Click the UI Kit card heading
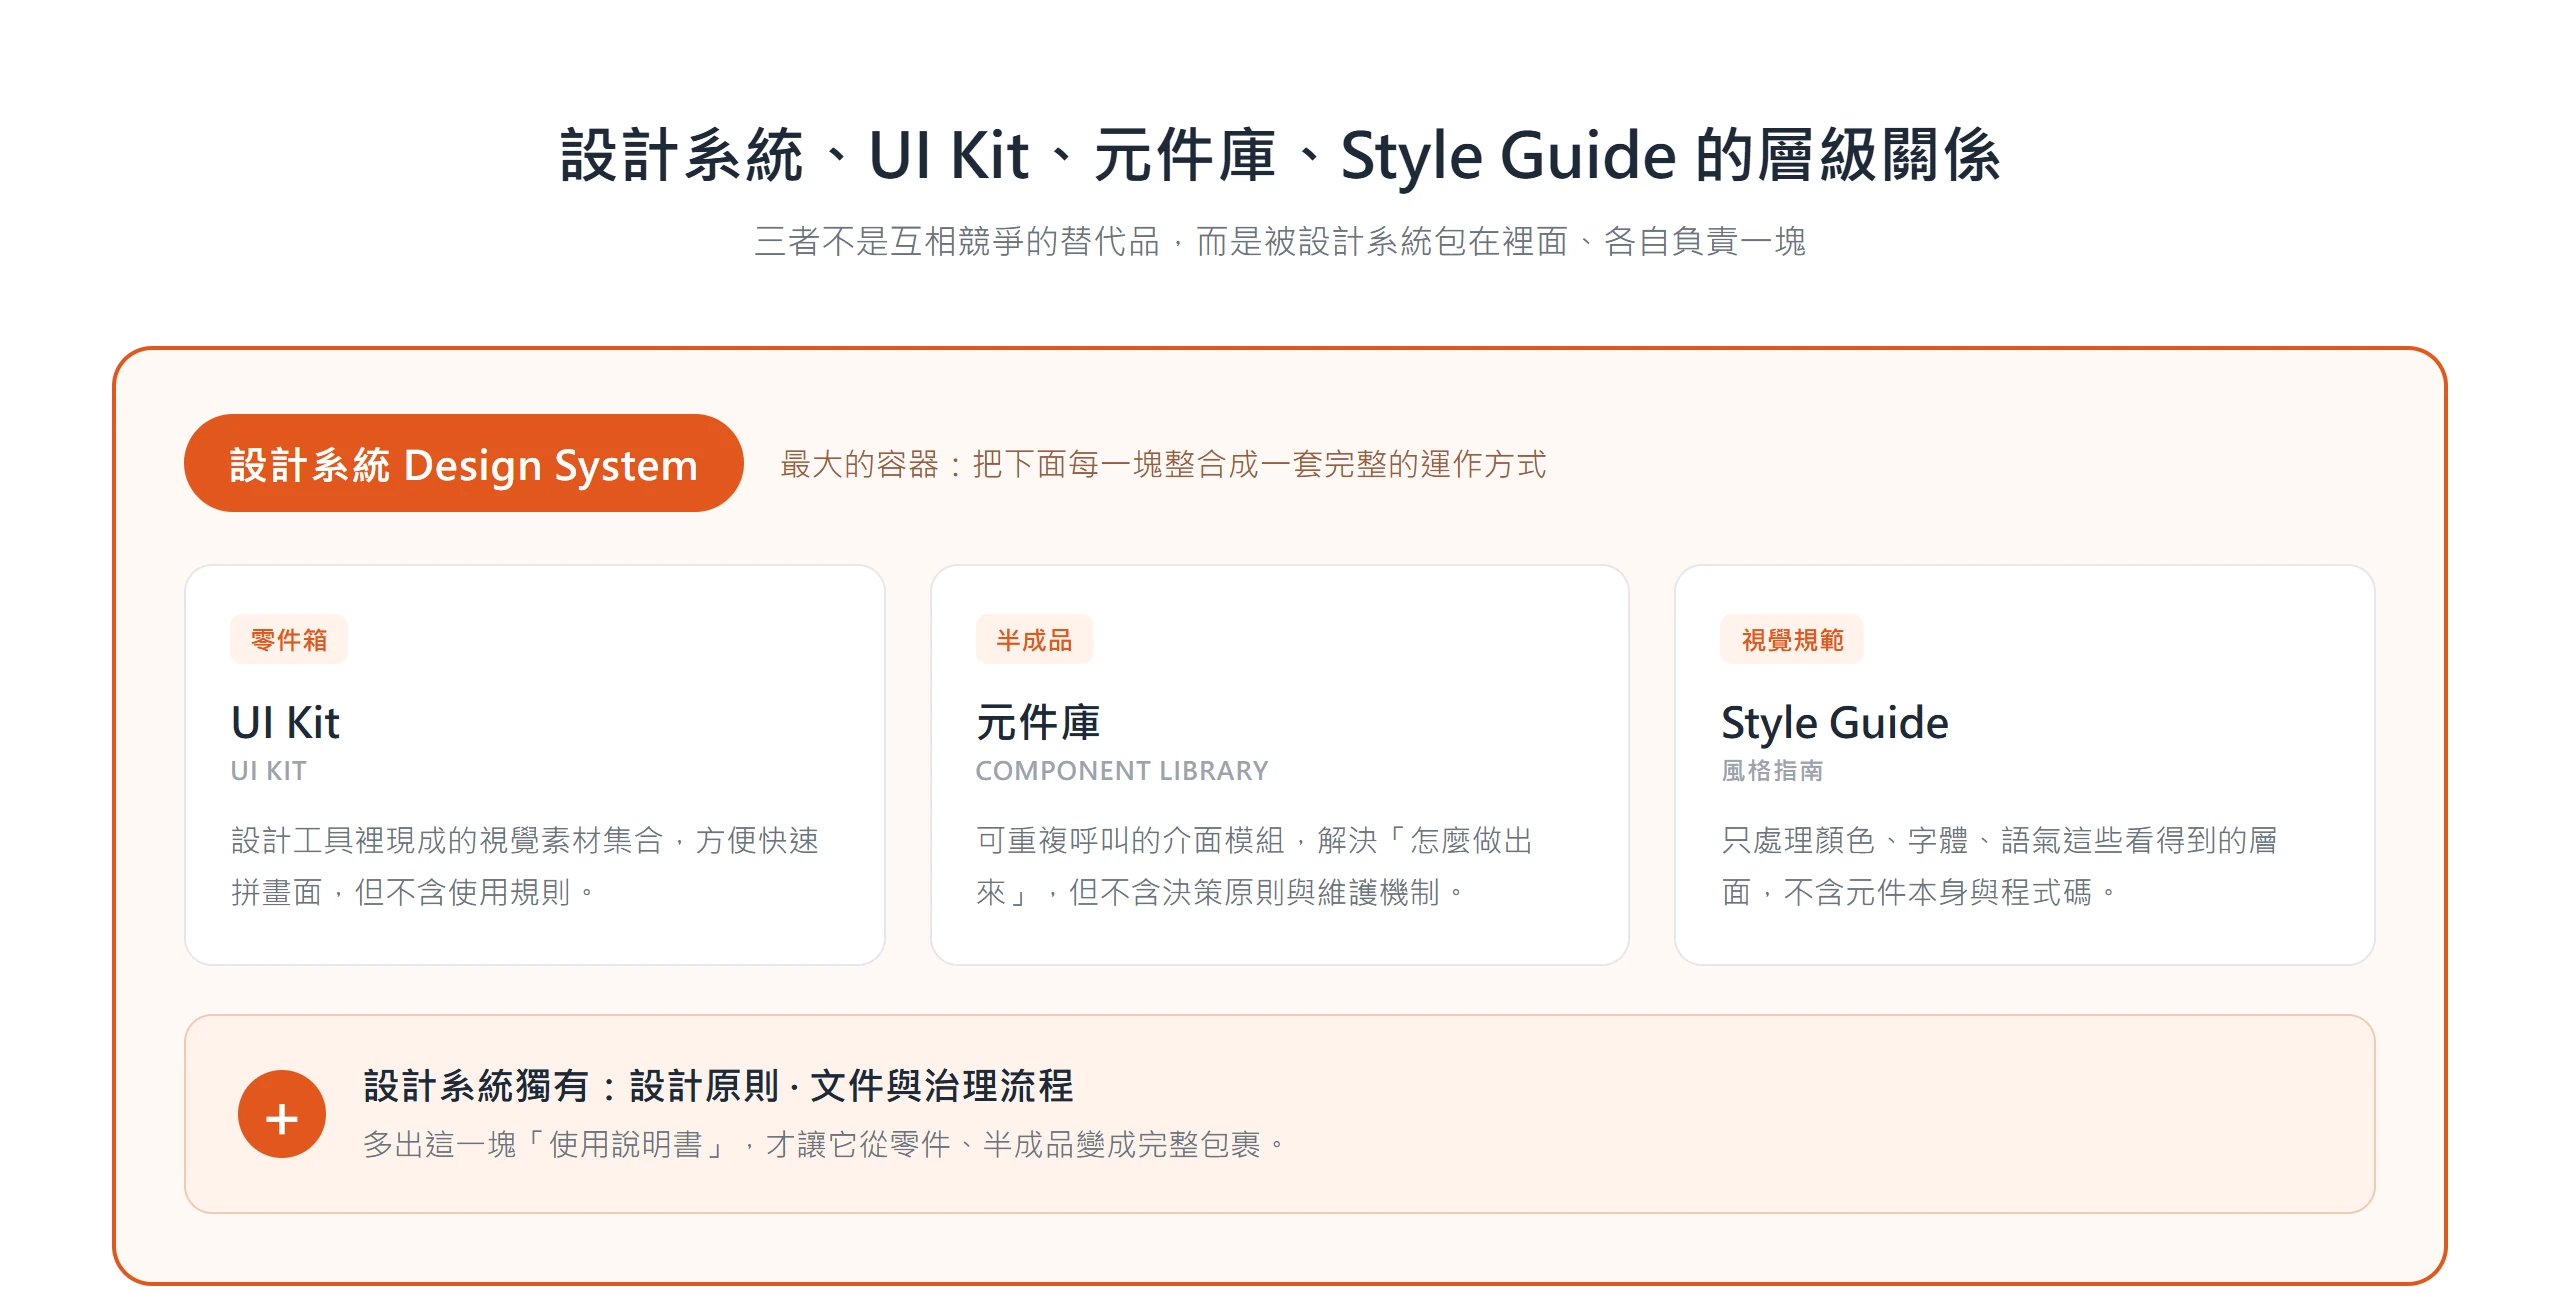This screenshot has width=2560, height=1310. pyautogui.click(x=286, y=722)
